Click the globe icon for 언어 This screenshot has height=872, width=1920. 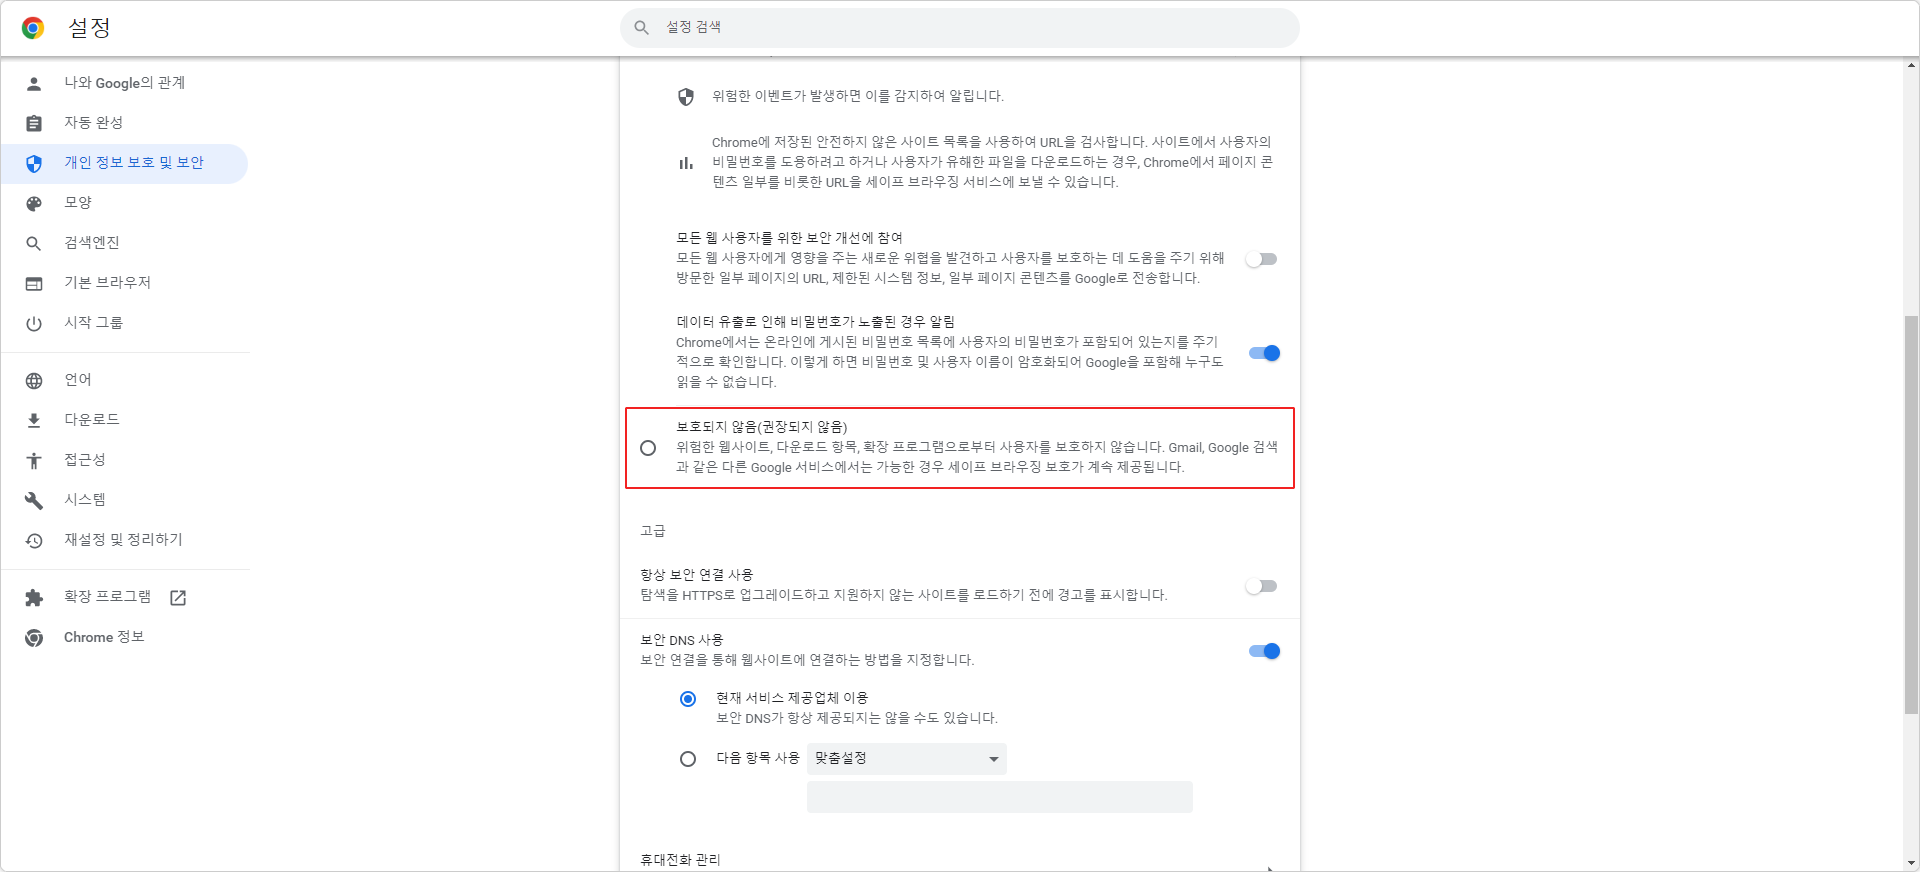tap(34, 381)
